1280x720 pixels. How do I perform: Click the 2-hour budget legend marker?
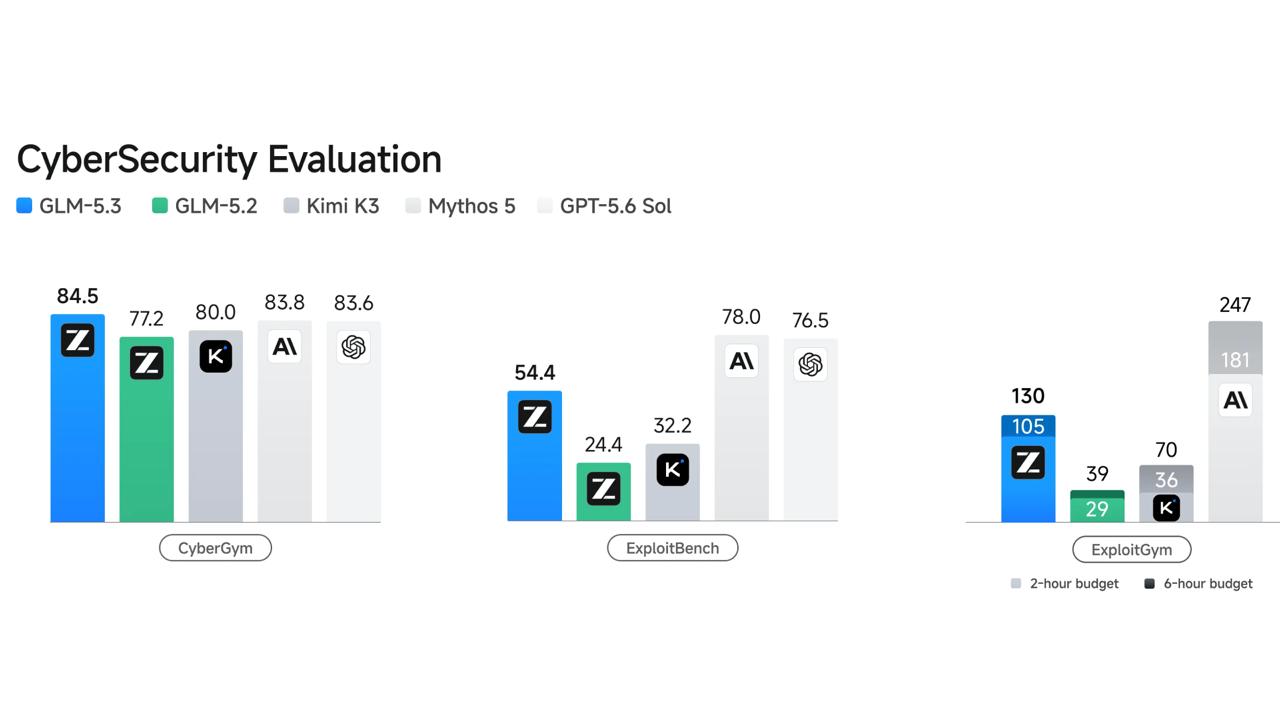1016,583
